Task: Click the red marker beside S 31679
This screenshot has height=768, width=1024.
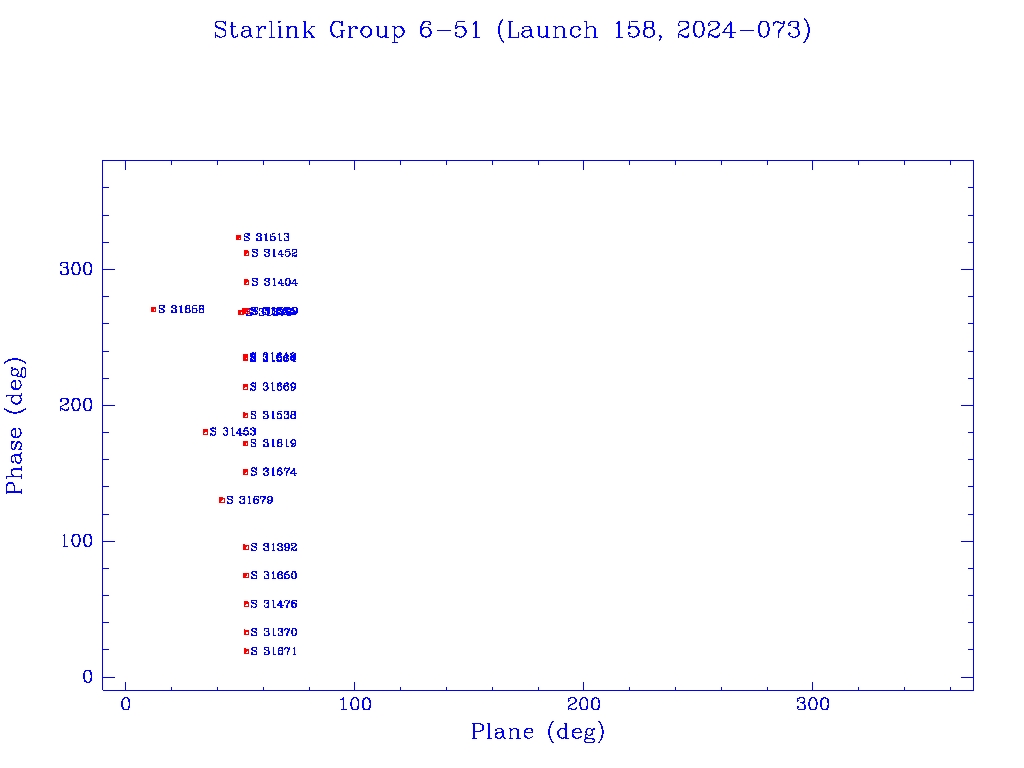Action: [222, 500]
